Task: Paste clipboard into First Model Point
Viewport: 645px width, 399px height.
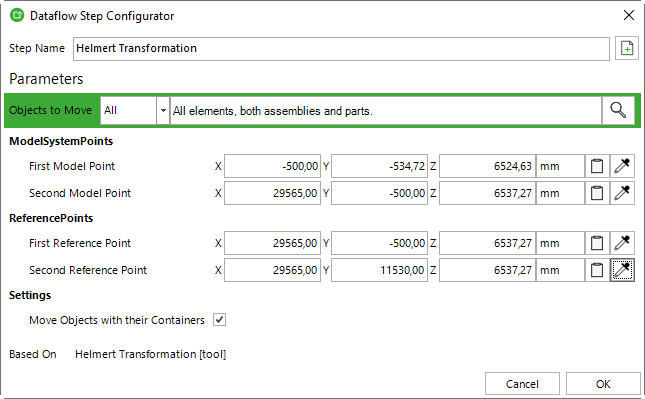Action: point(597,166)
